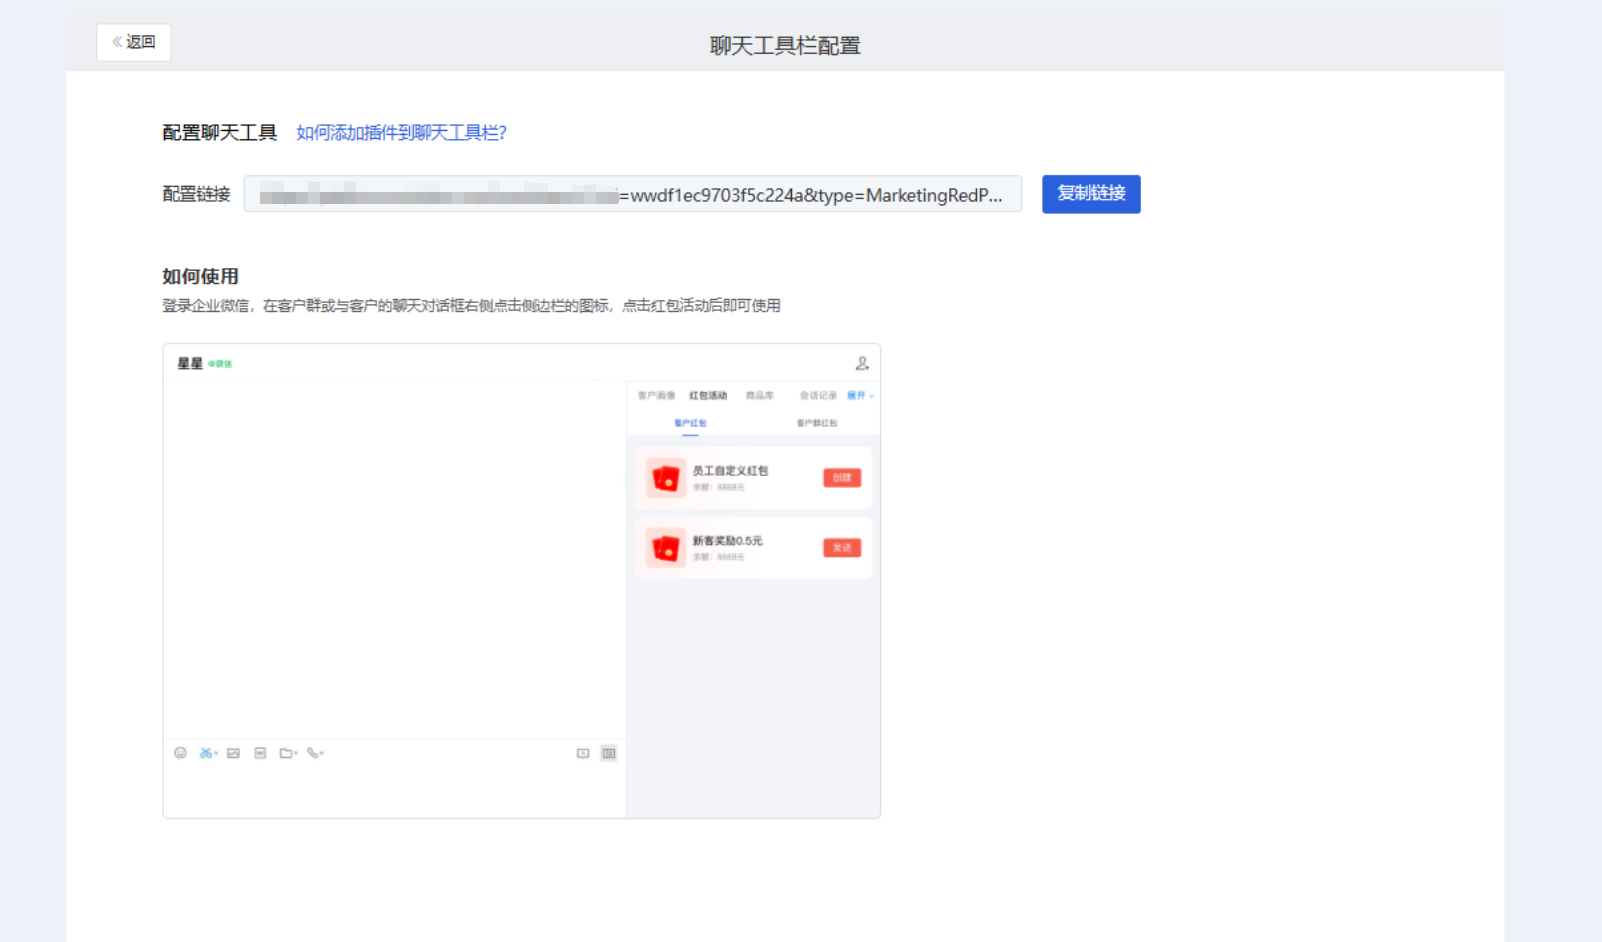Expand the sidebar tabs via 展开

860,395
